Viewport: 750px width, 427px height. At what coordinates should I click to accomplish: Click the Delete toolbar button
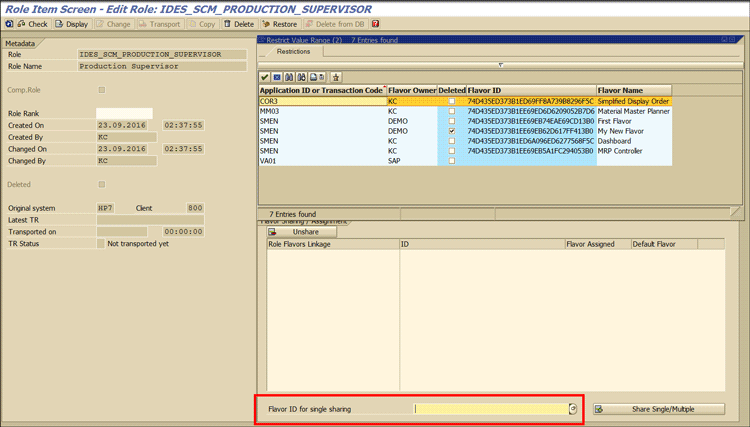tap(239, 24)
